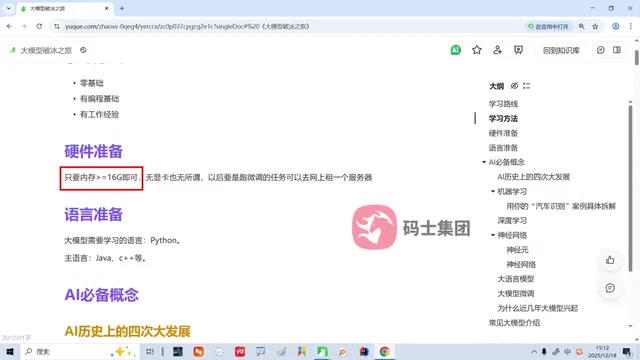Image resolution: width=640 pixels, height=360 pixels.
Task: Click the 零基础 bullet item
Action: [91, 83]
